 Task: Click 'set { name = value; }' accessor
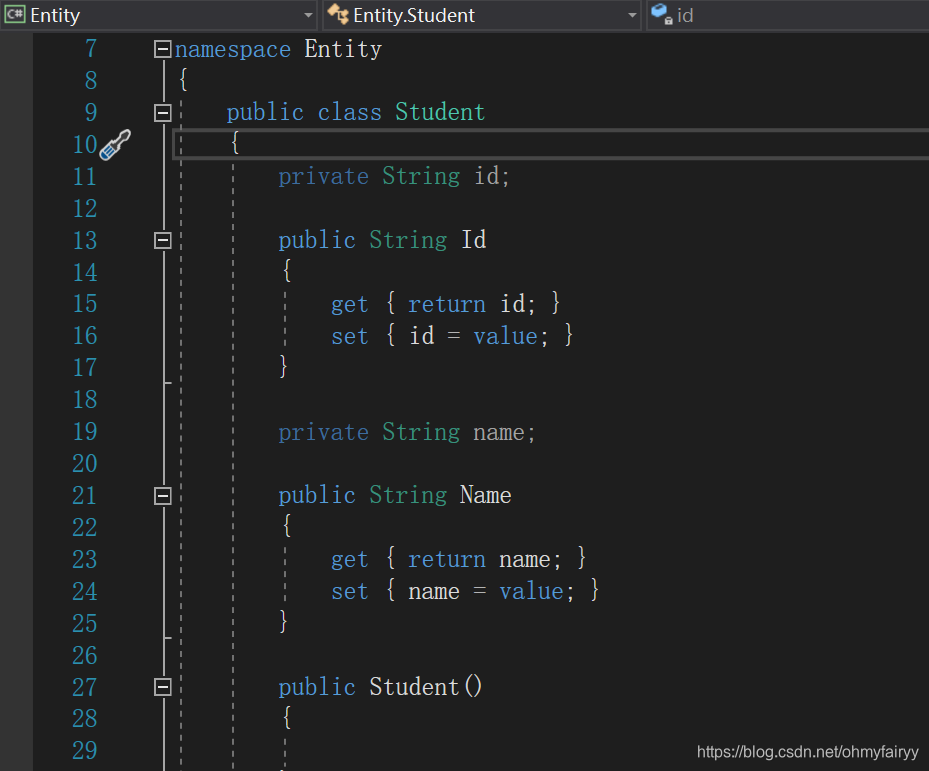pyautogui.click(x=465, y=591)
